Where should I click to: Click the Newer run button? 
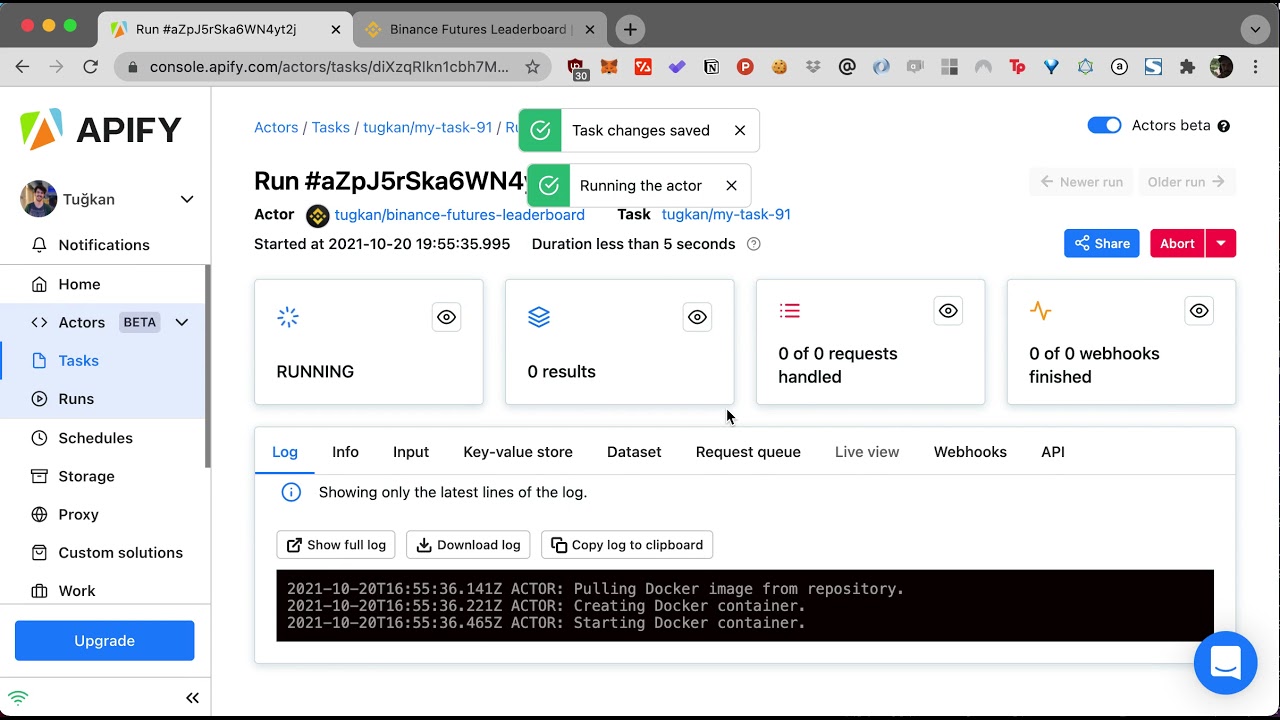pyautogui.click(x=1081, y=182)
